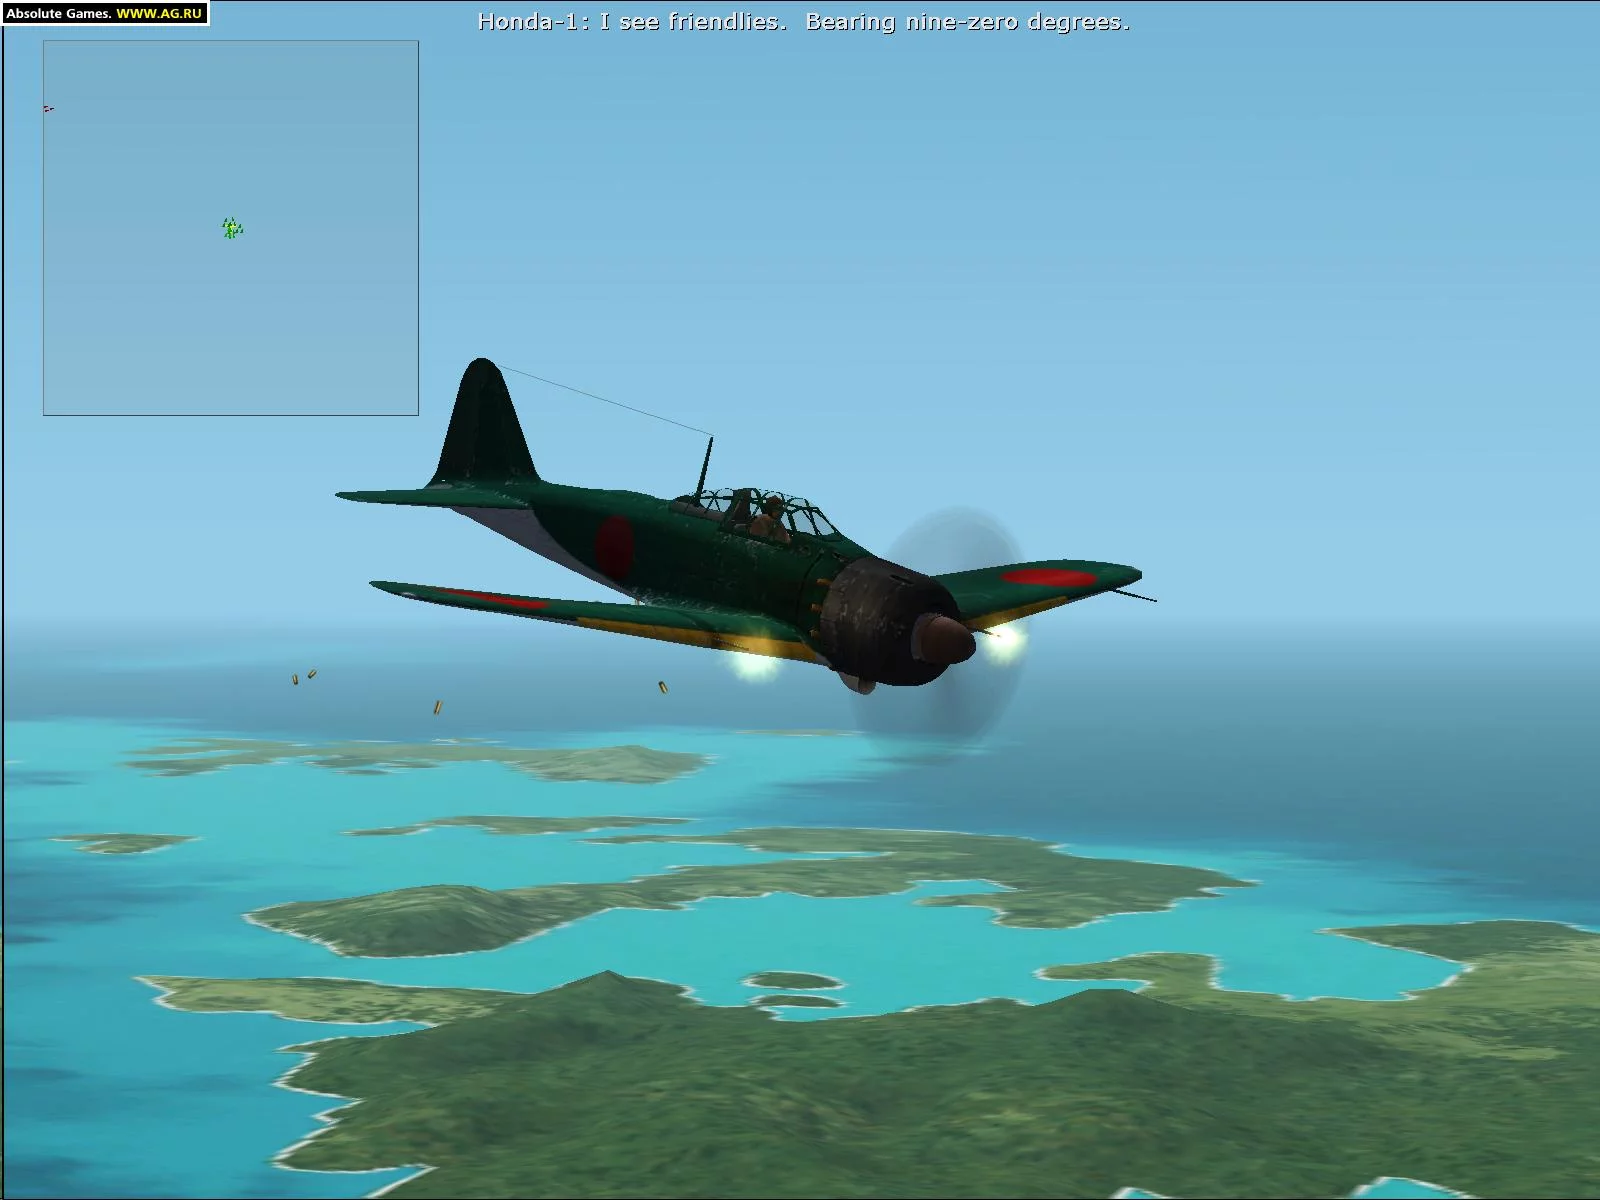Click the tactical minimap display panel
The height and width of the screenshot is (1200, 1600).
(x=231, y=228)
